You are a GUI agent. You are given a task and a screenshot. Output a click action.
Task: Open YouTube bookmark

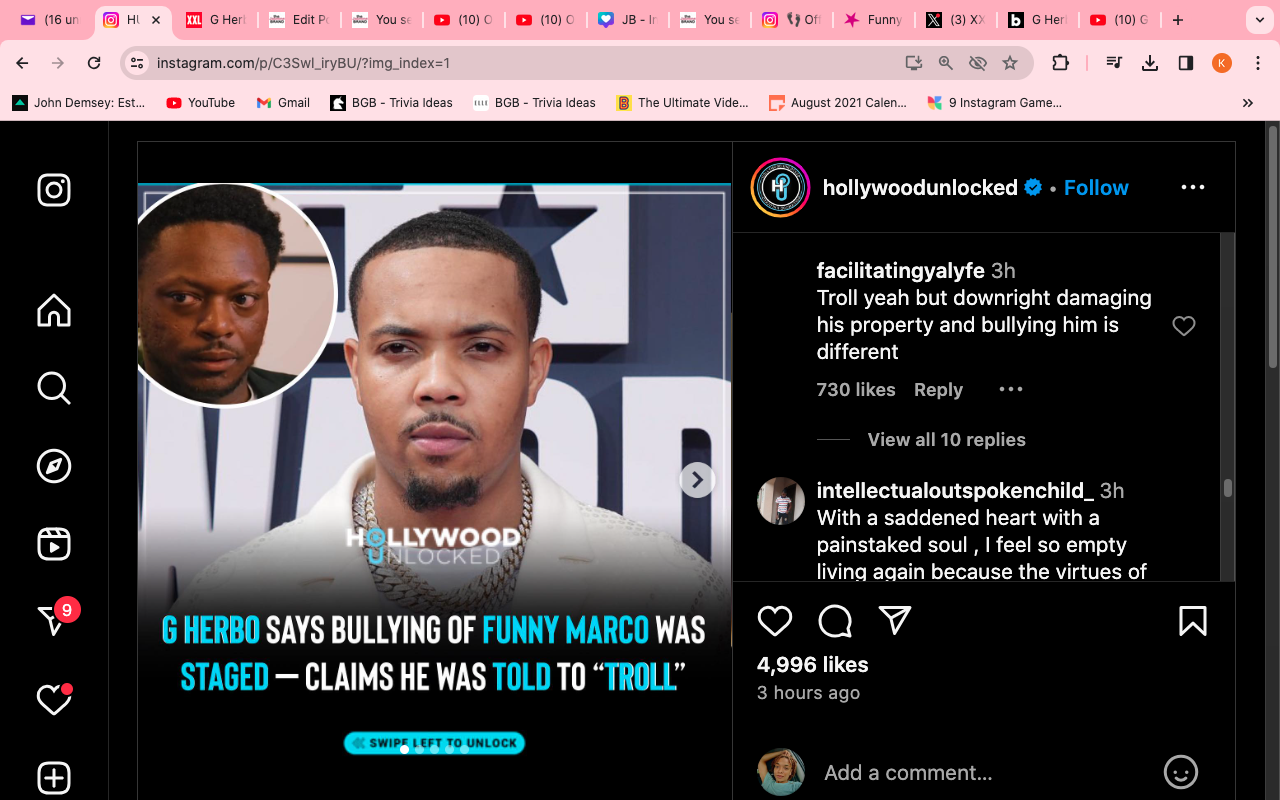200,103
